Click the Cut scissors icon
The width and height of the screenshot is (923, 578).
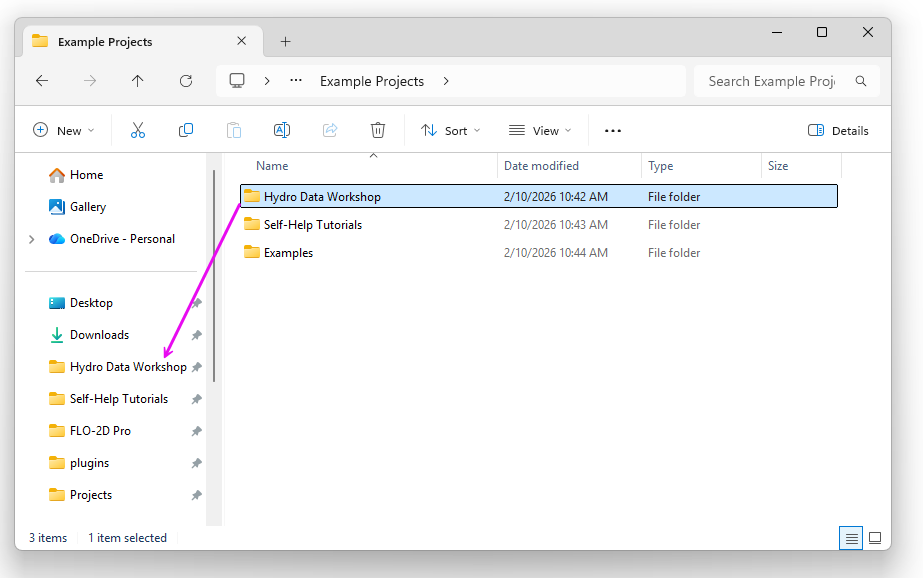(138, 130)
